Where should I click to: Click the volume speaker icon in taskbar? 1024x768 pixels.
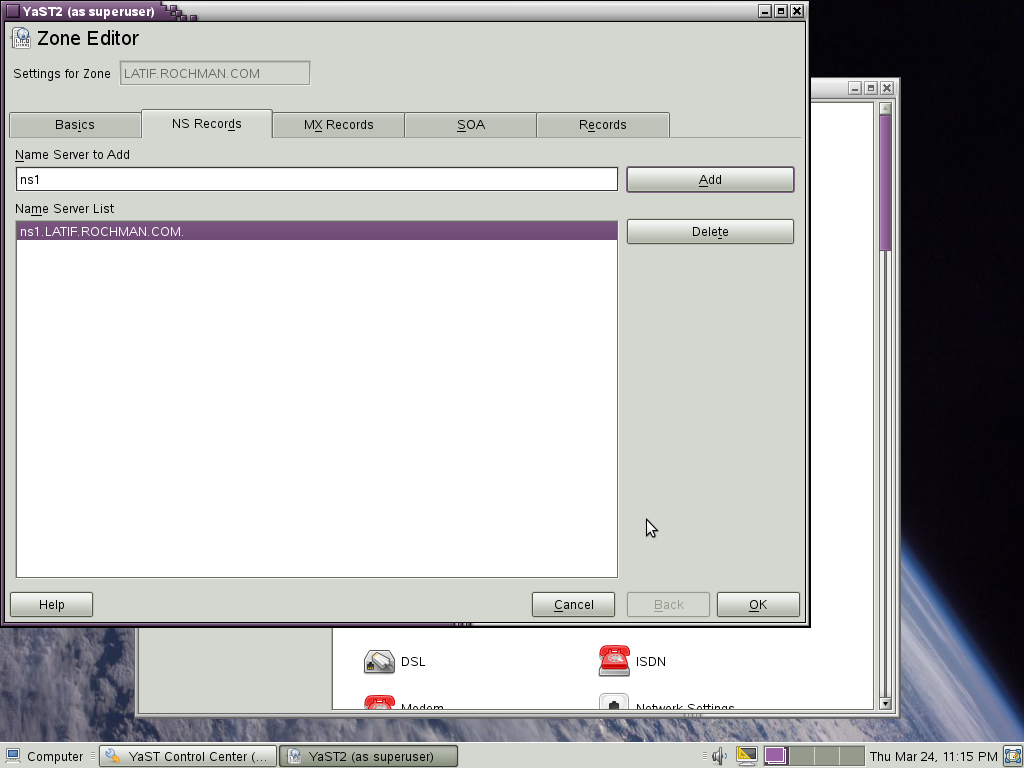point(720,756)
